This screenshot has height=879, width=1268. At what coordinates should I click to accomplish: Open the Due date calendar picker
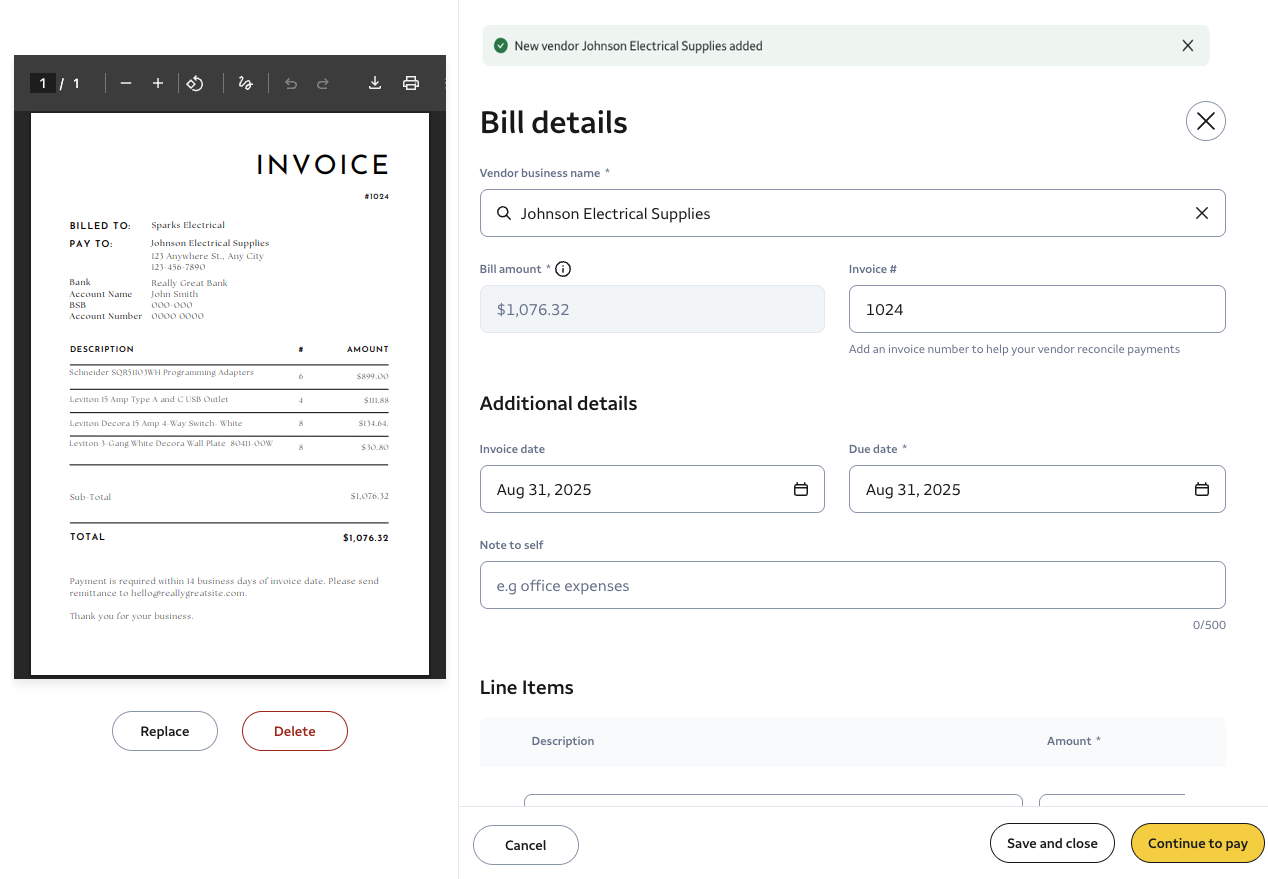click(x=1201, y=489)
